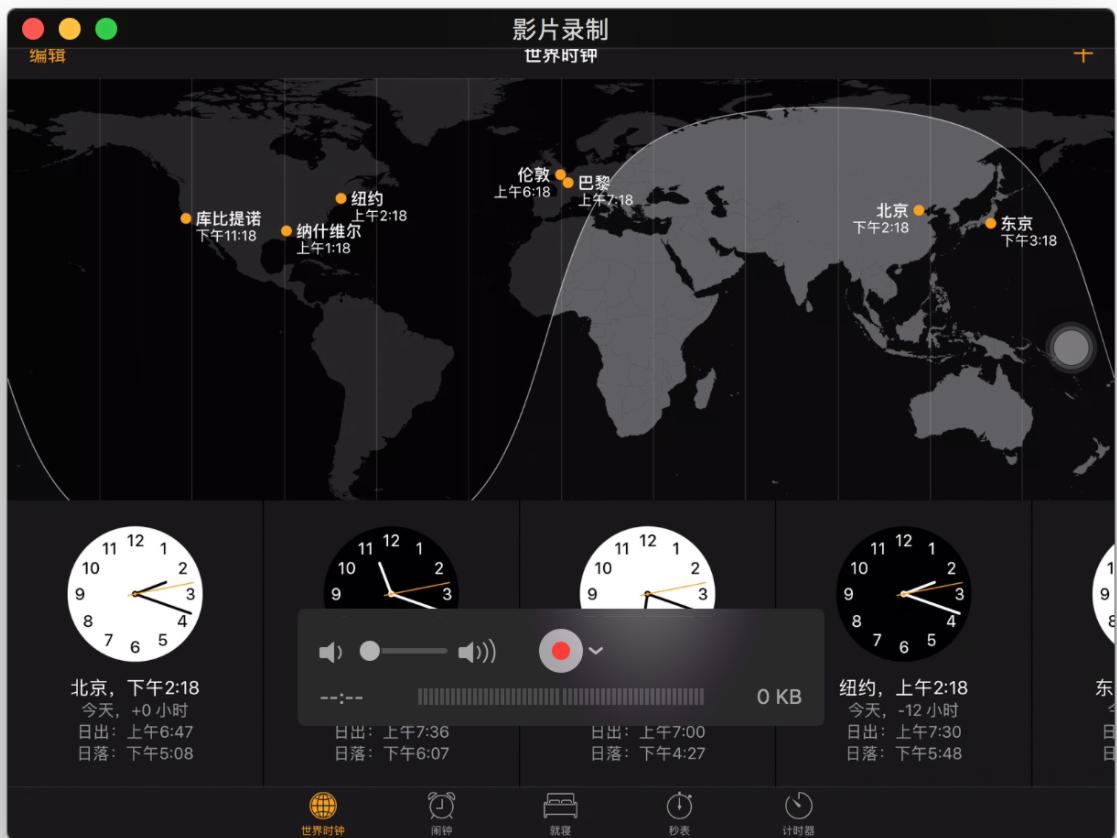This screenshot has height=838, width=1117.
Task: Click the gray circular button on the map's right edge
Action: pos(1070,348)
